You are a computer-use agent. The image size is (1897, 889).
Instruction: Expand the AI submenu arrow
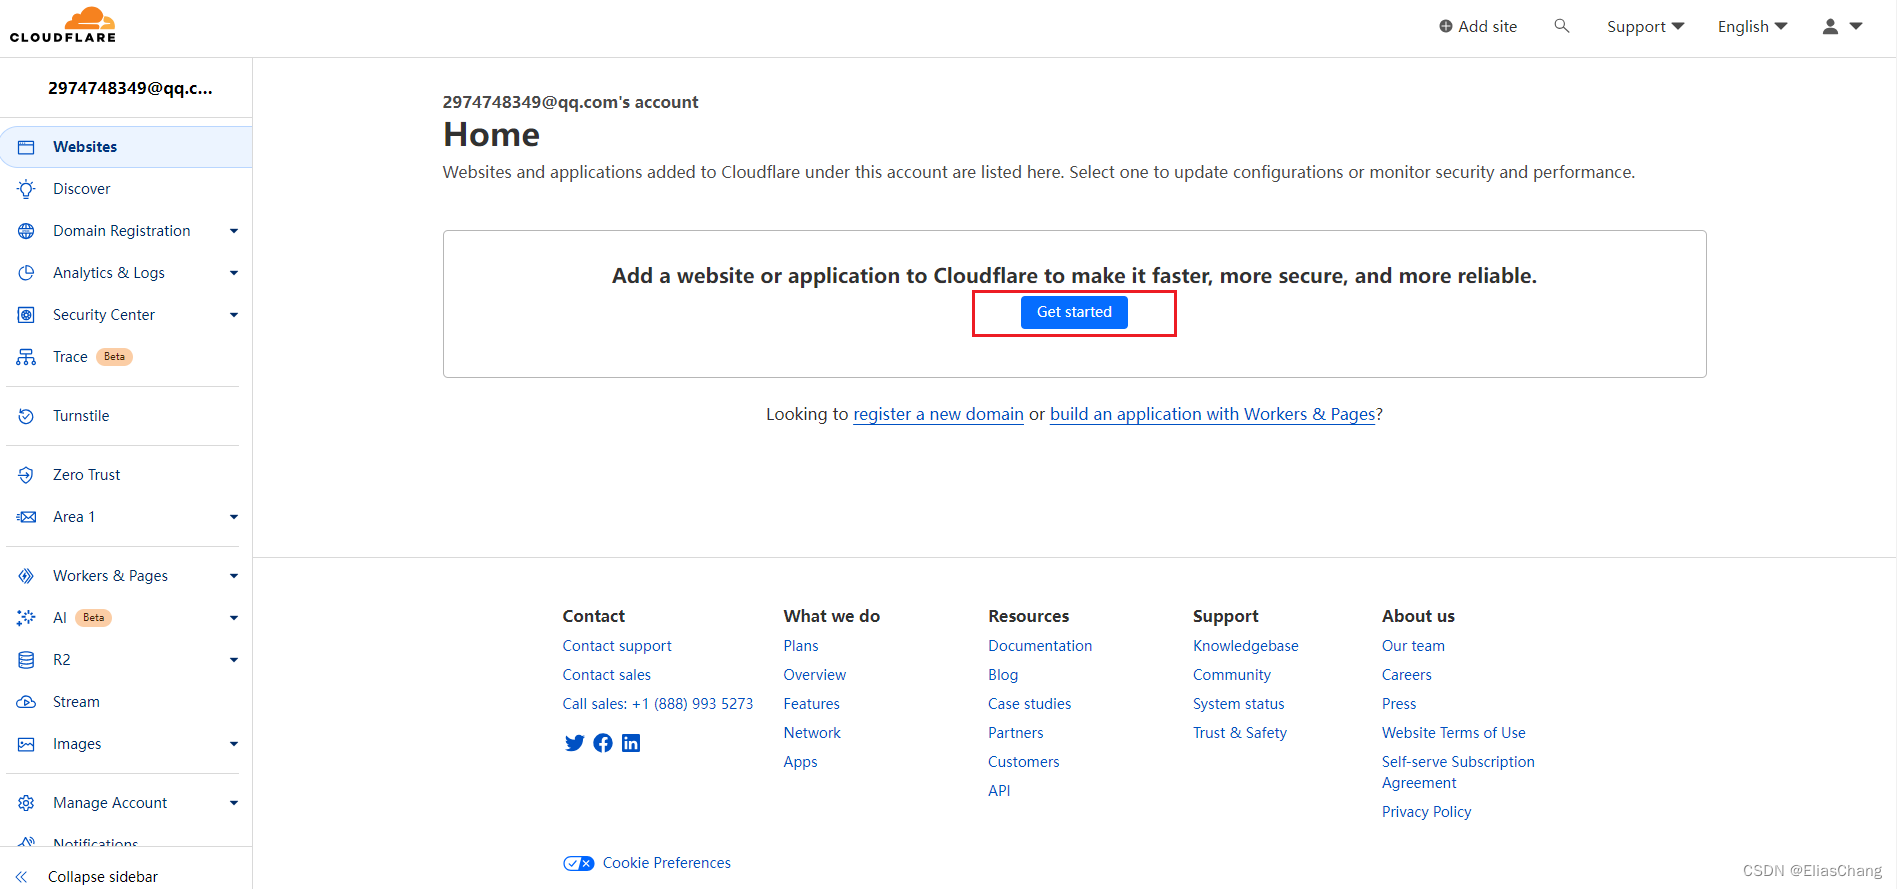coord(234,618)
